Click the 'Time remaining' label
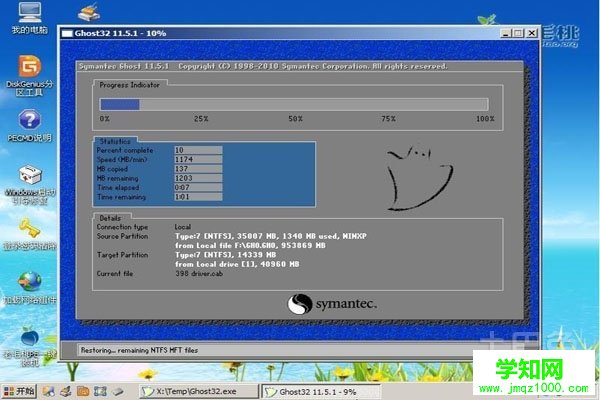The image size is (600, 400). [x=121, y=197]
